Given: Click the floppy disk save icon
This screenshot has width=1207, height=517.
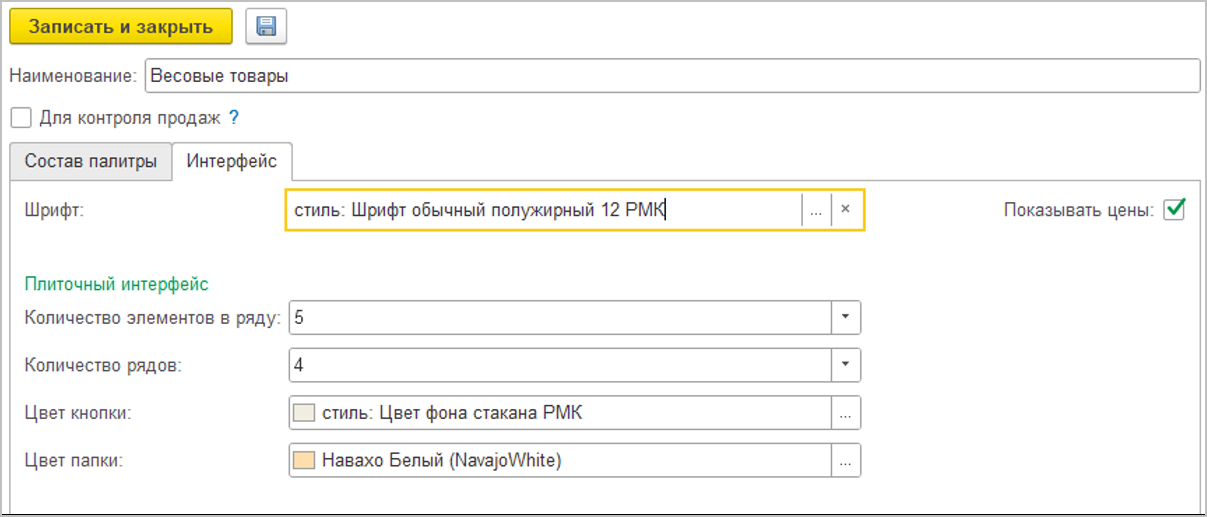Looking at the screenshot, I should [265, 27].
